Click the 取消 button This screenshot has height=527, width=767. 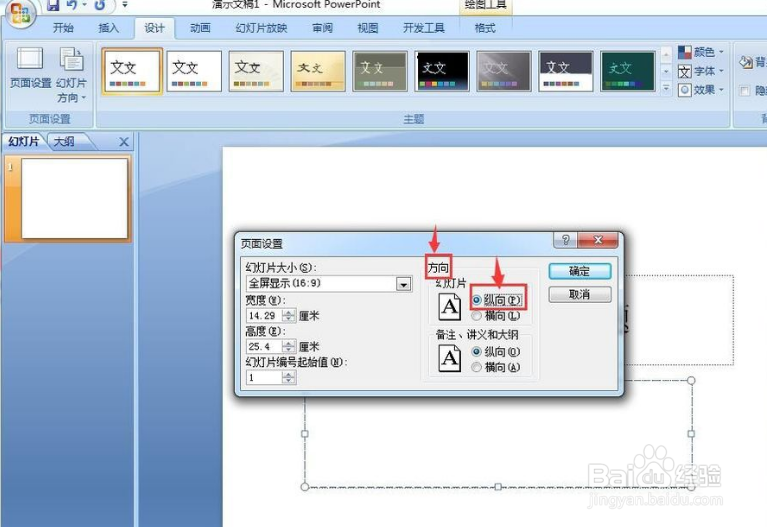click(580, 294)
